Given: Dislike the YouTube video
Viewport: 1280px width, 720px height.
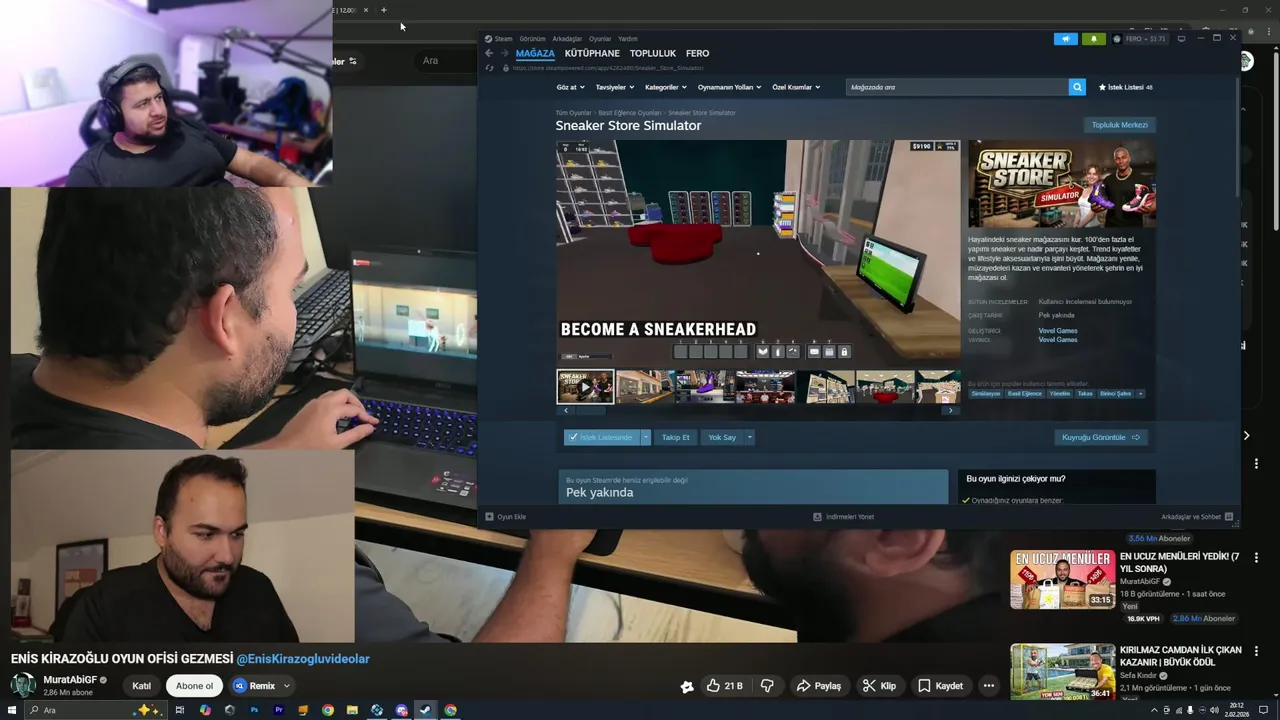Looking at the screenshot, I should click(x=767, y=686).
